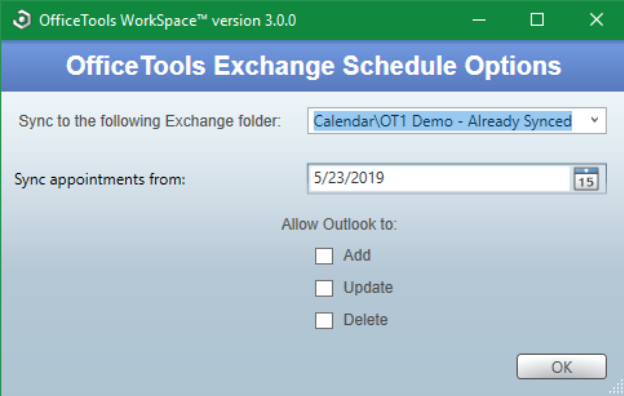The image size is (624, 396).
Task: Click the OfficeTools WorkSpace logo icon
Action: tap(21, 20)
